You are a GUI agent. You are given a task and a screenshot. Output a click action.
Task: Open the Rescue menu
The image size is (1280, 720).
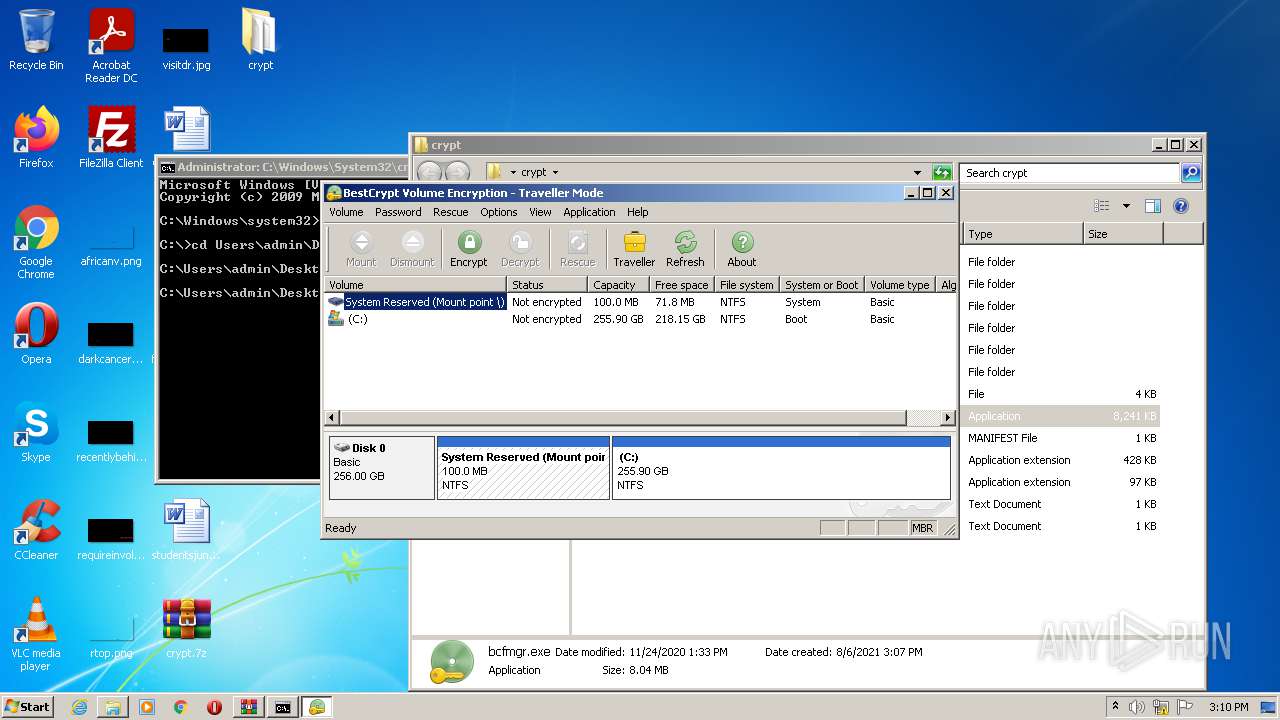(450, 212)
